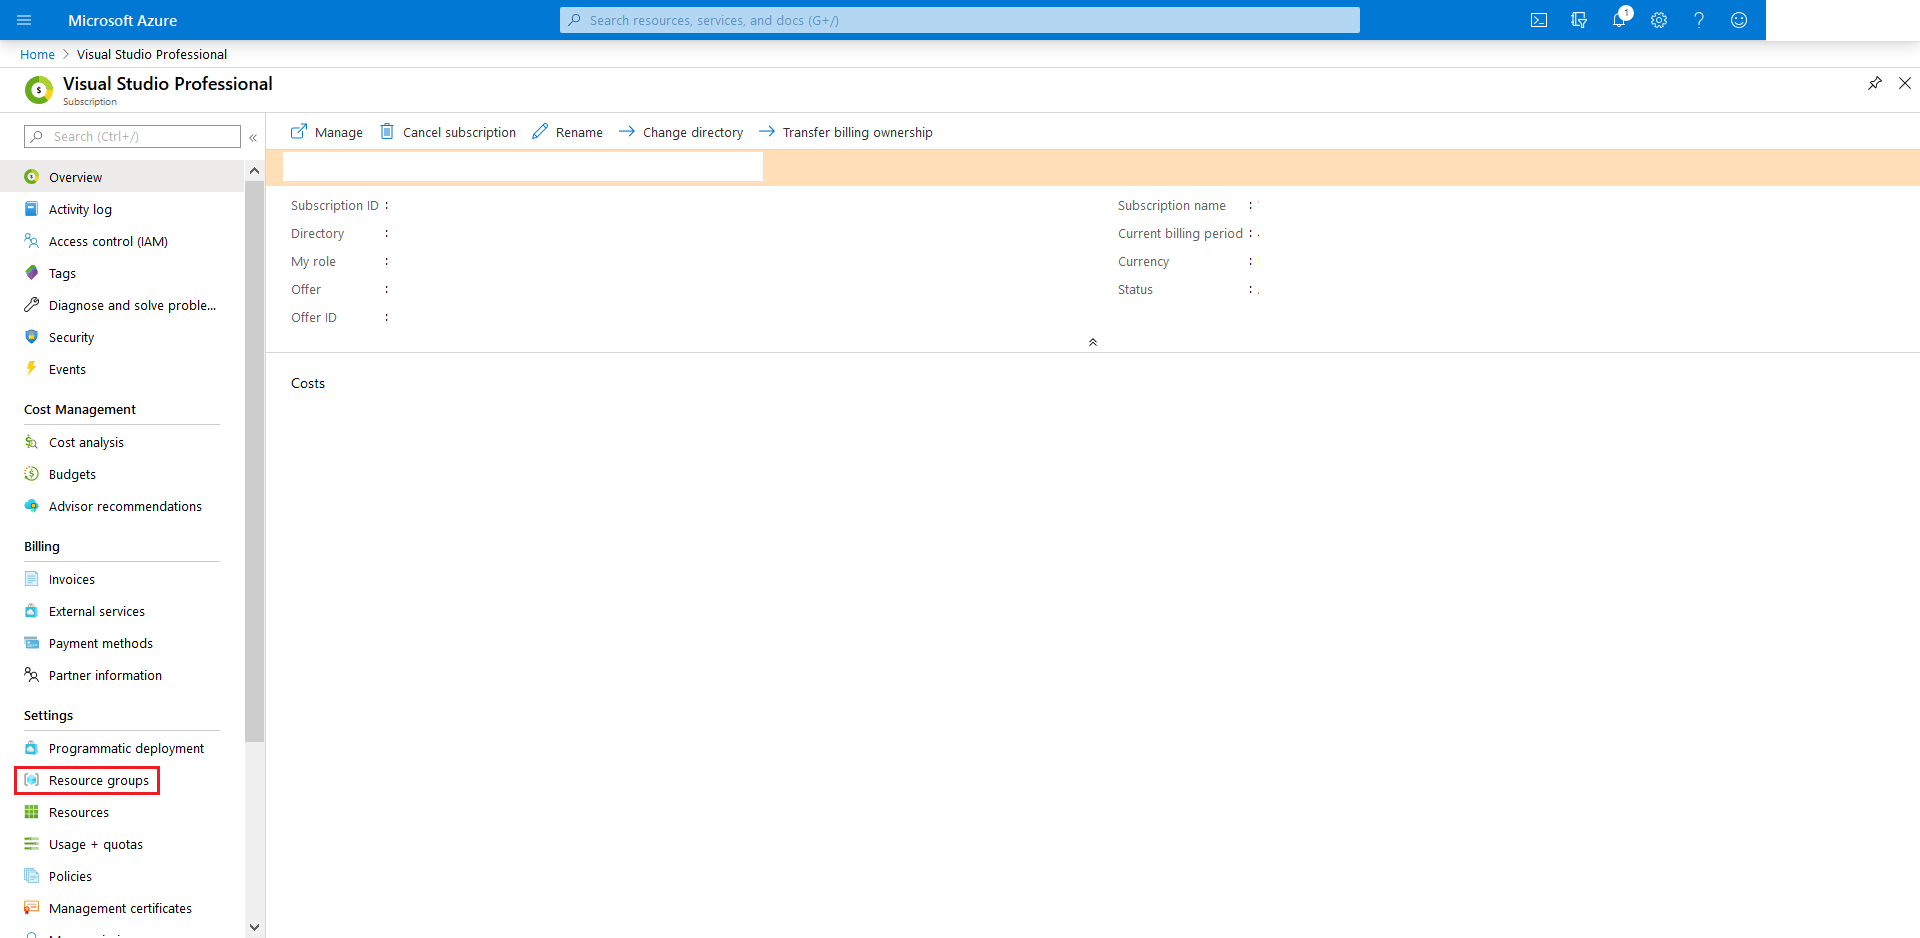Click Cancel subscription text
The height and width of the screenshot is (938, 1920).
coord(459,132)
